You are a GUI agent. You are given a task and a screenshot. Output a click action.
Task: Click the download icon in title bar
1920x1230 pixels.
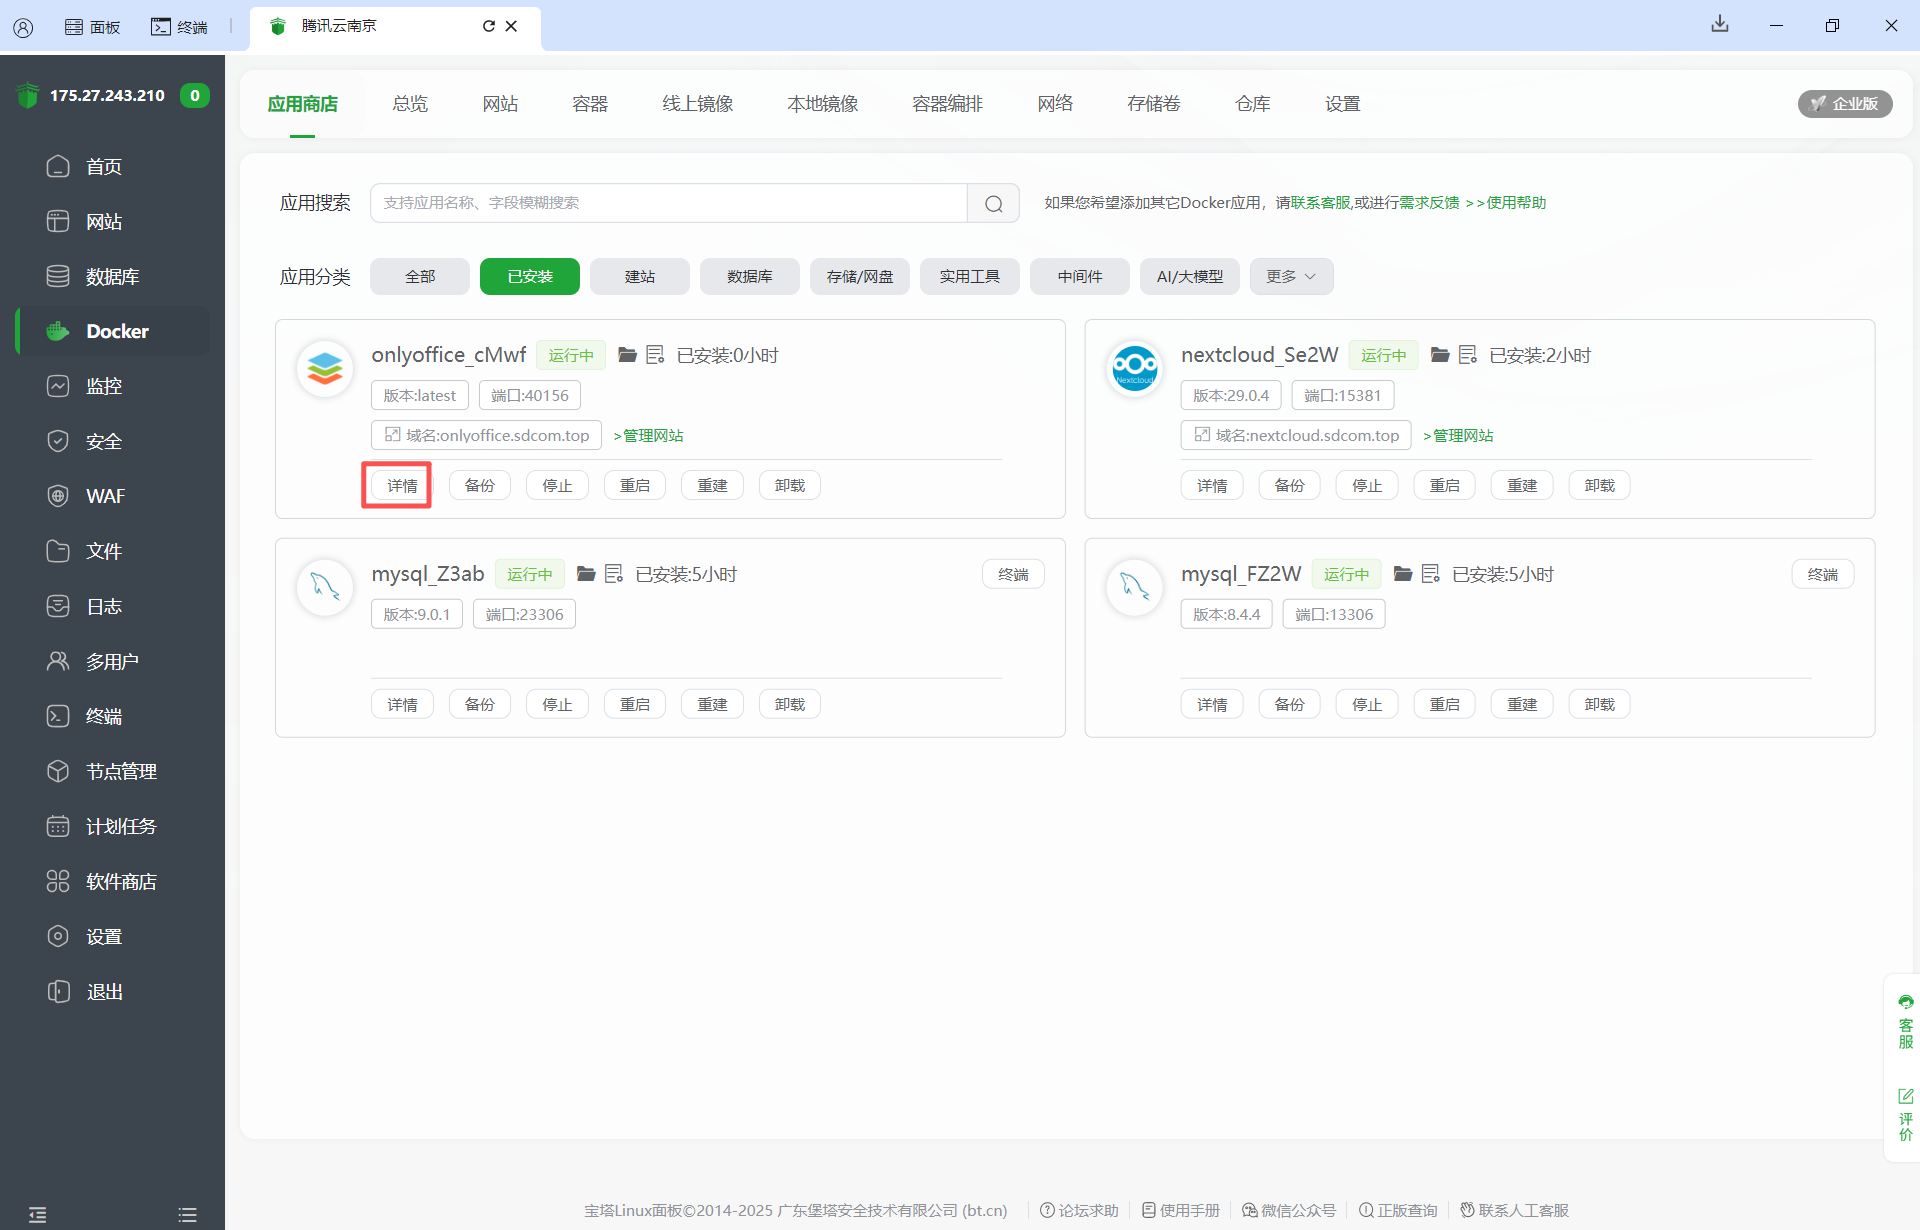1719,24
